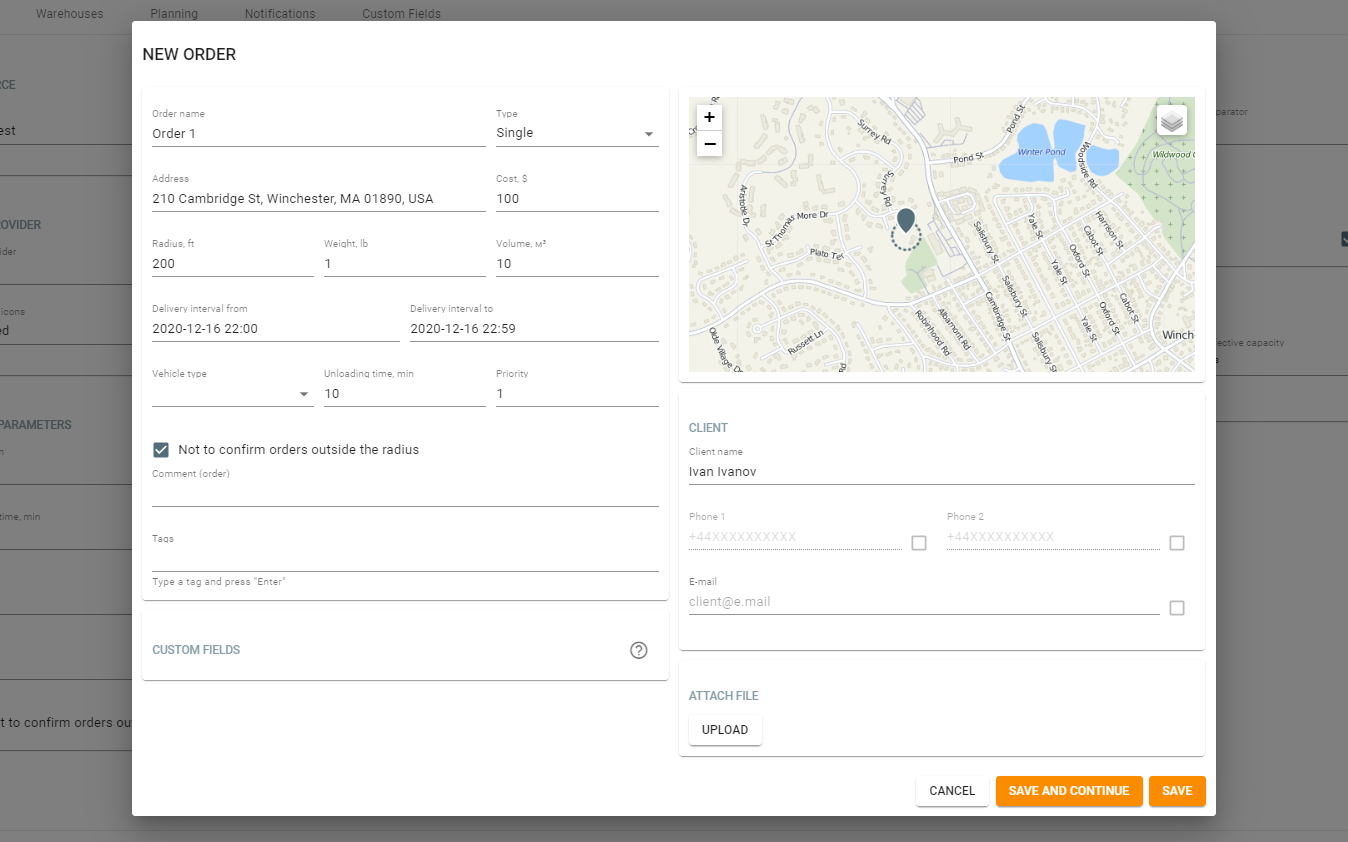Click the location pin marker on map

[906, 221]
